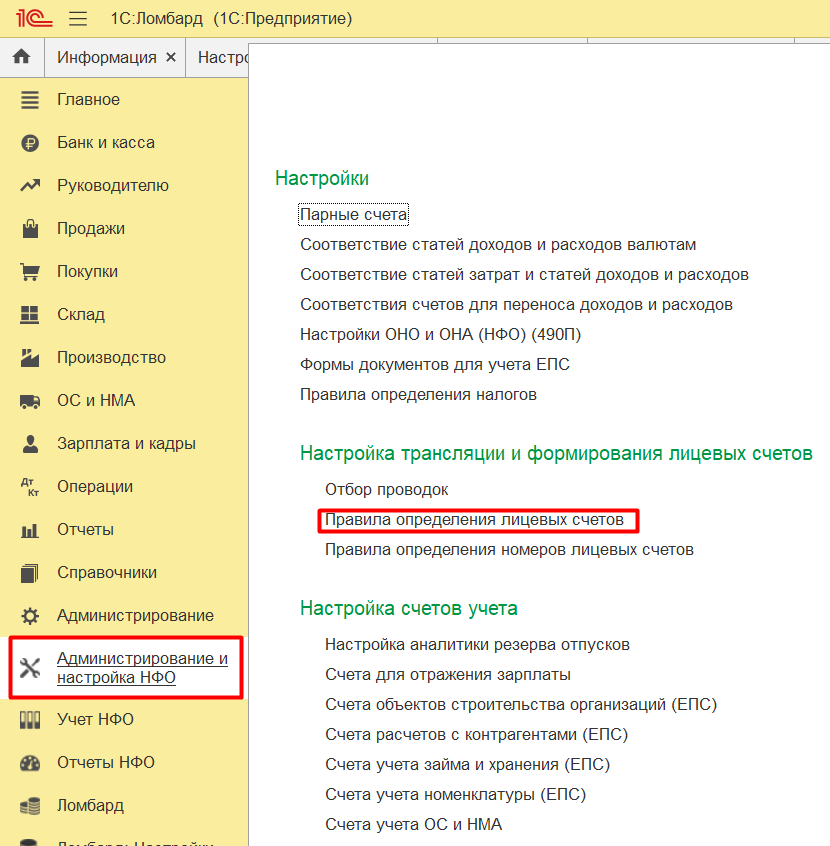The height and width of the screenshot is (846, 830).
Task: Open Правила определения лицевых счетов
Action: [474, 520]
